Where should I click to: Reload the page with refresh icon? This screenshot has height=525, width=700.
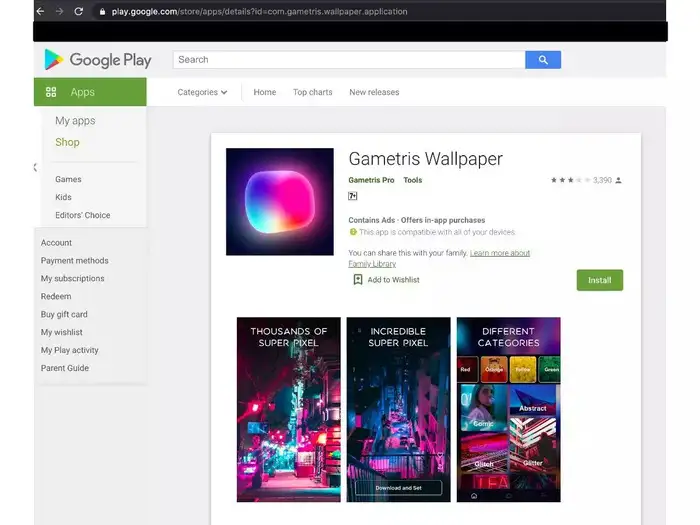click(78, 11)
